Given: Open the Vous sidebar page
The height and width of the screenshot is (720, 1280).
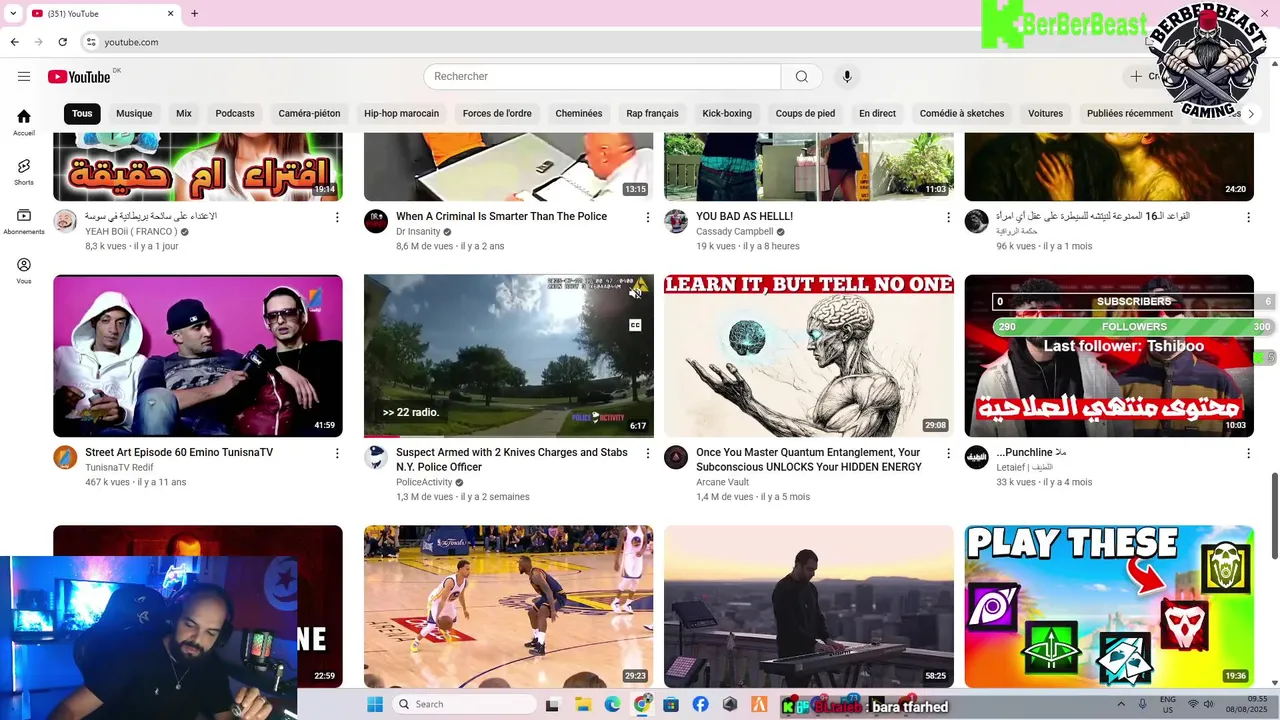Looking at the screenshot, I should [x=24, y=271].
